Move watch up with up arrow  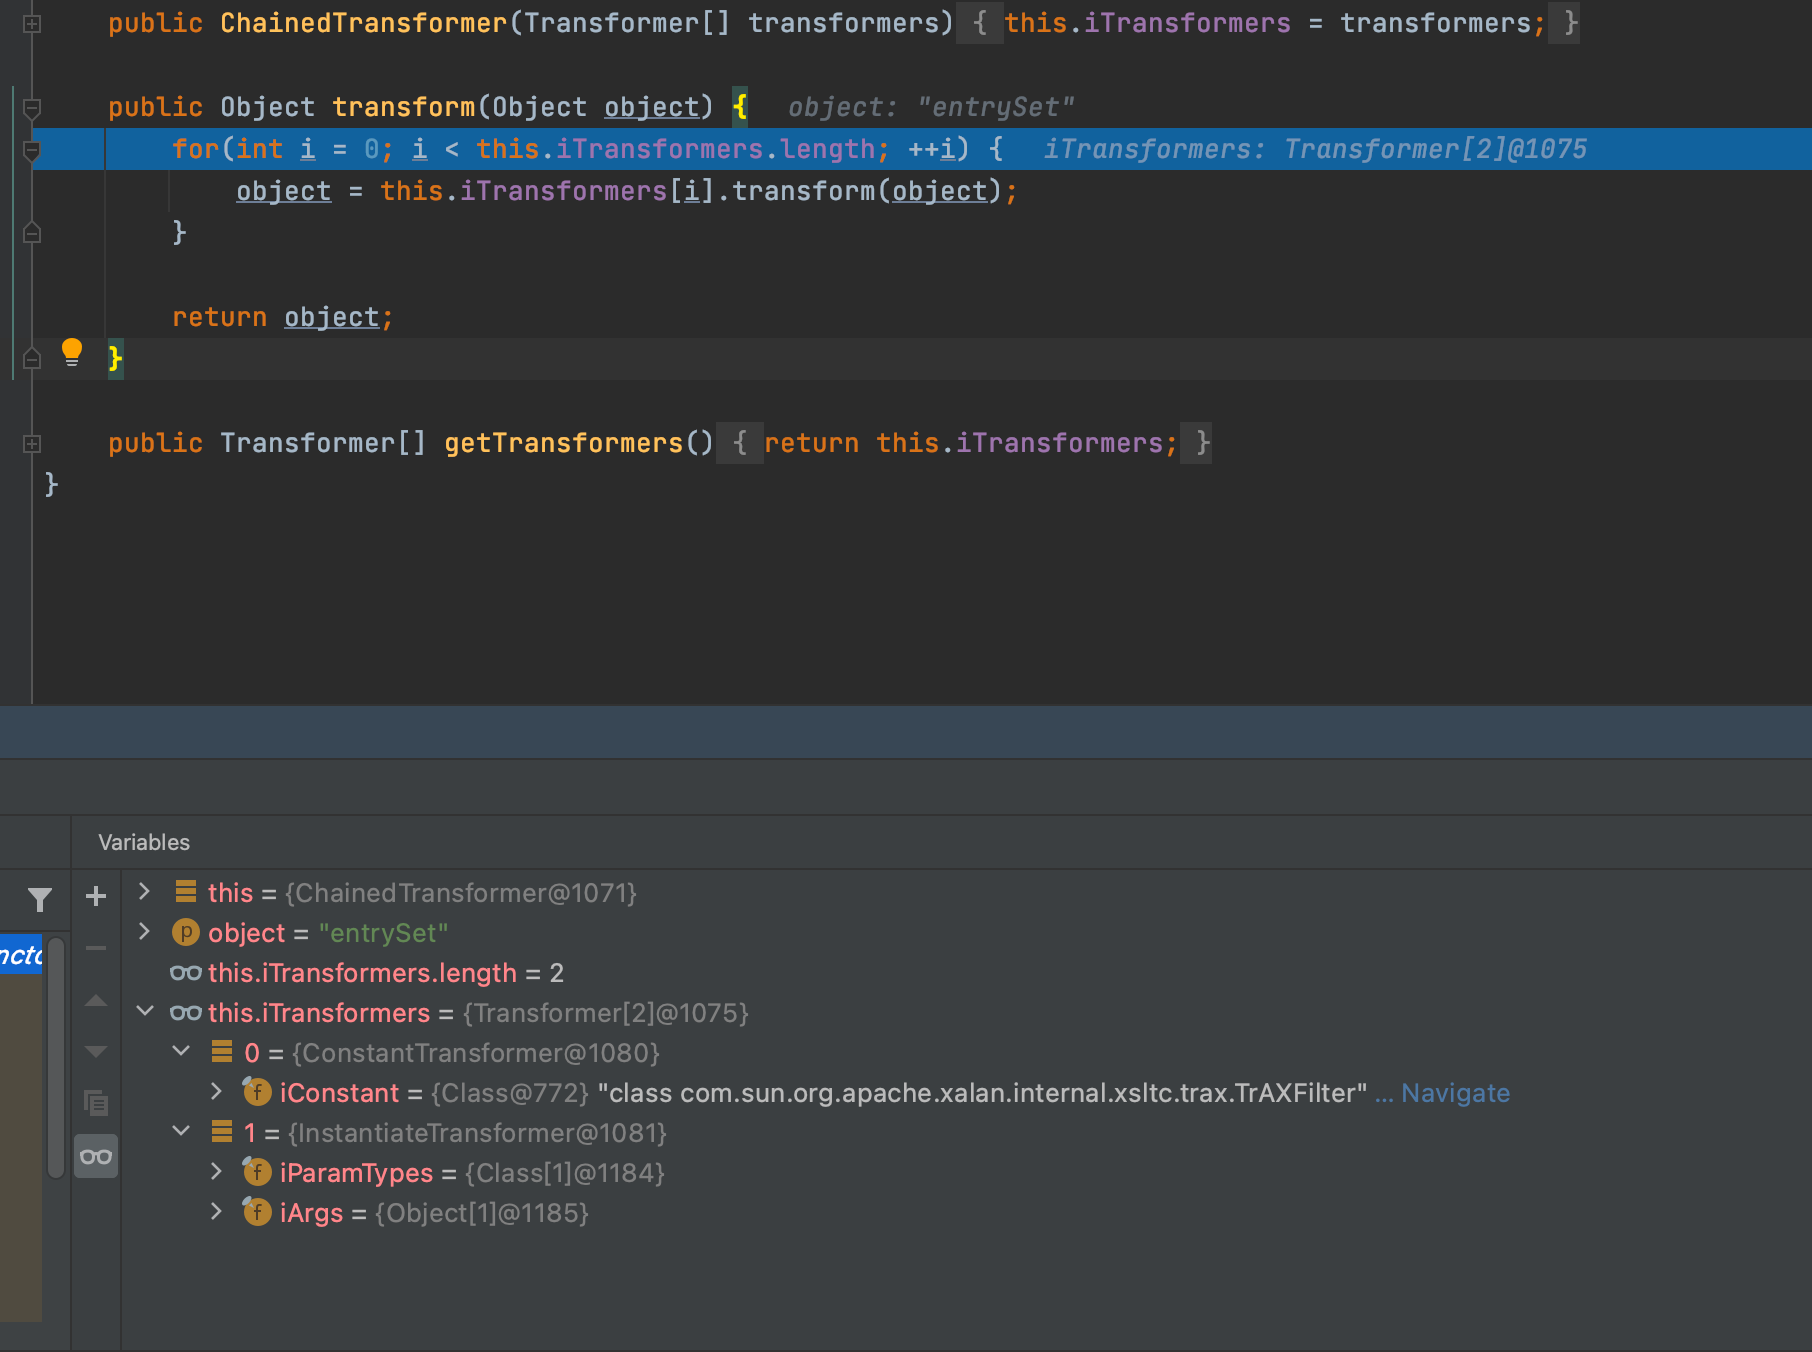pos(96,1000)
